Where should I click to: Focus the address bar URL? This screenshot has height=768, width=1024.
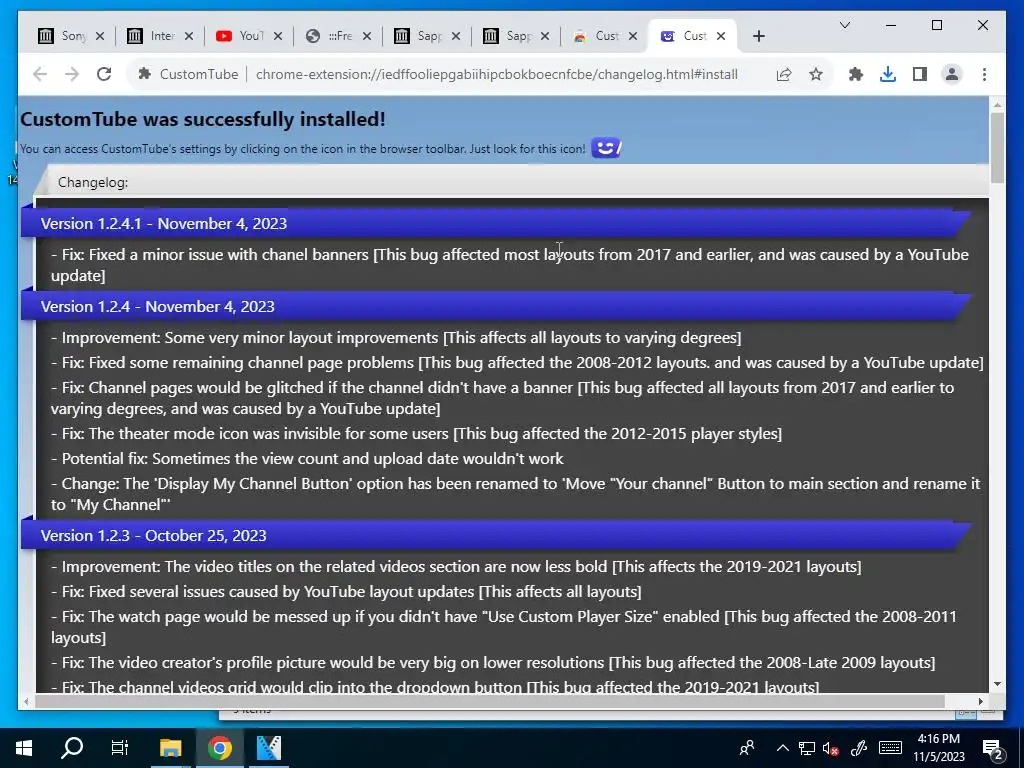[496, 74]
